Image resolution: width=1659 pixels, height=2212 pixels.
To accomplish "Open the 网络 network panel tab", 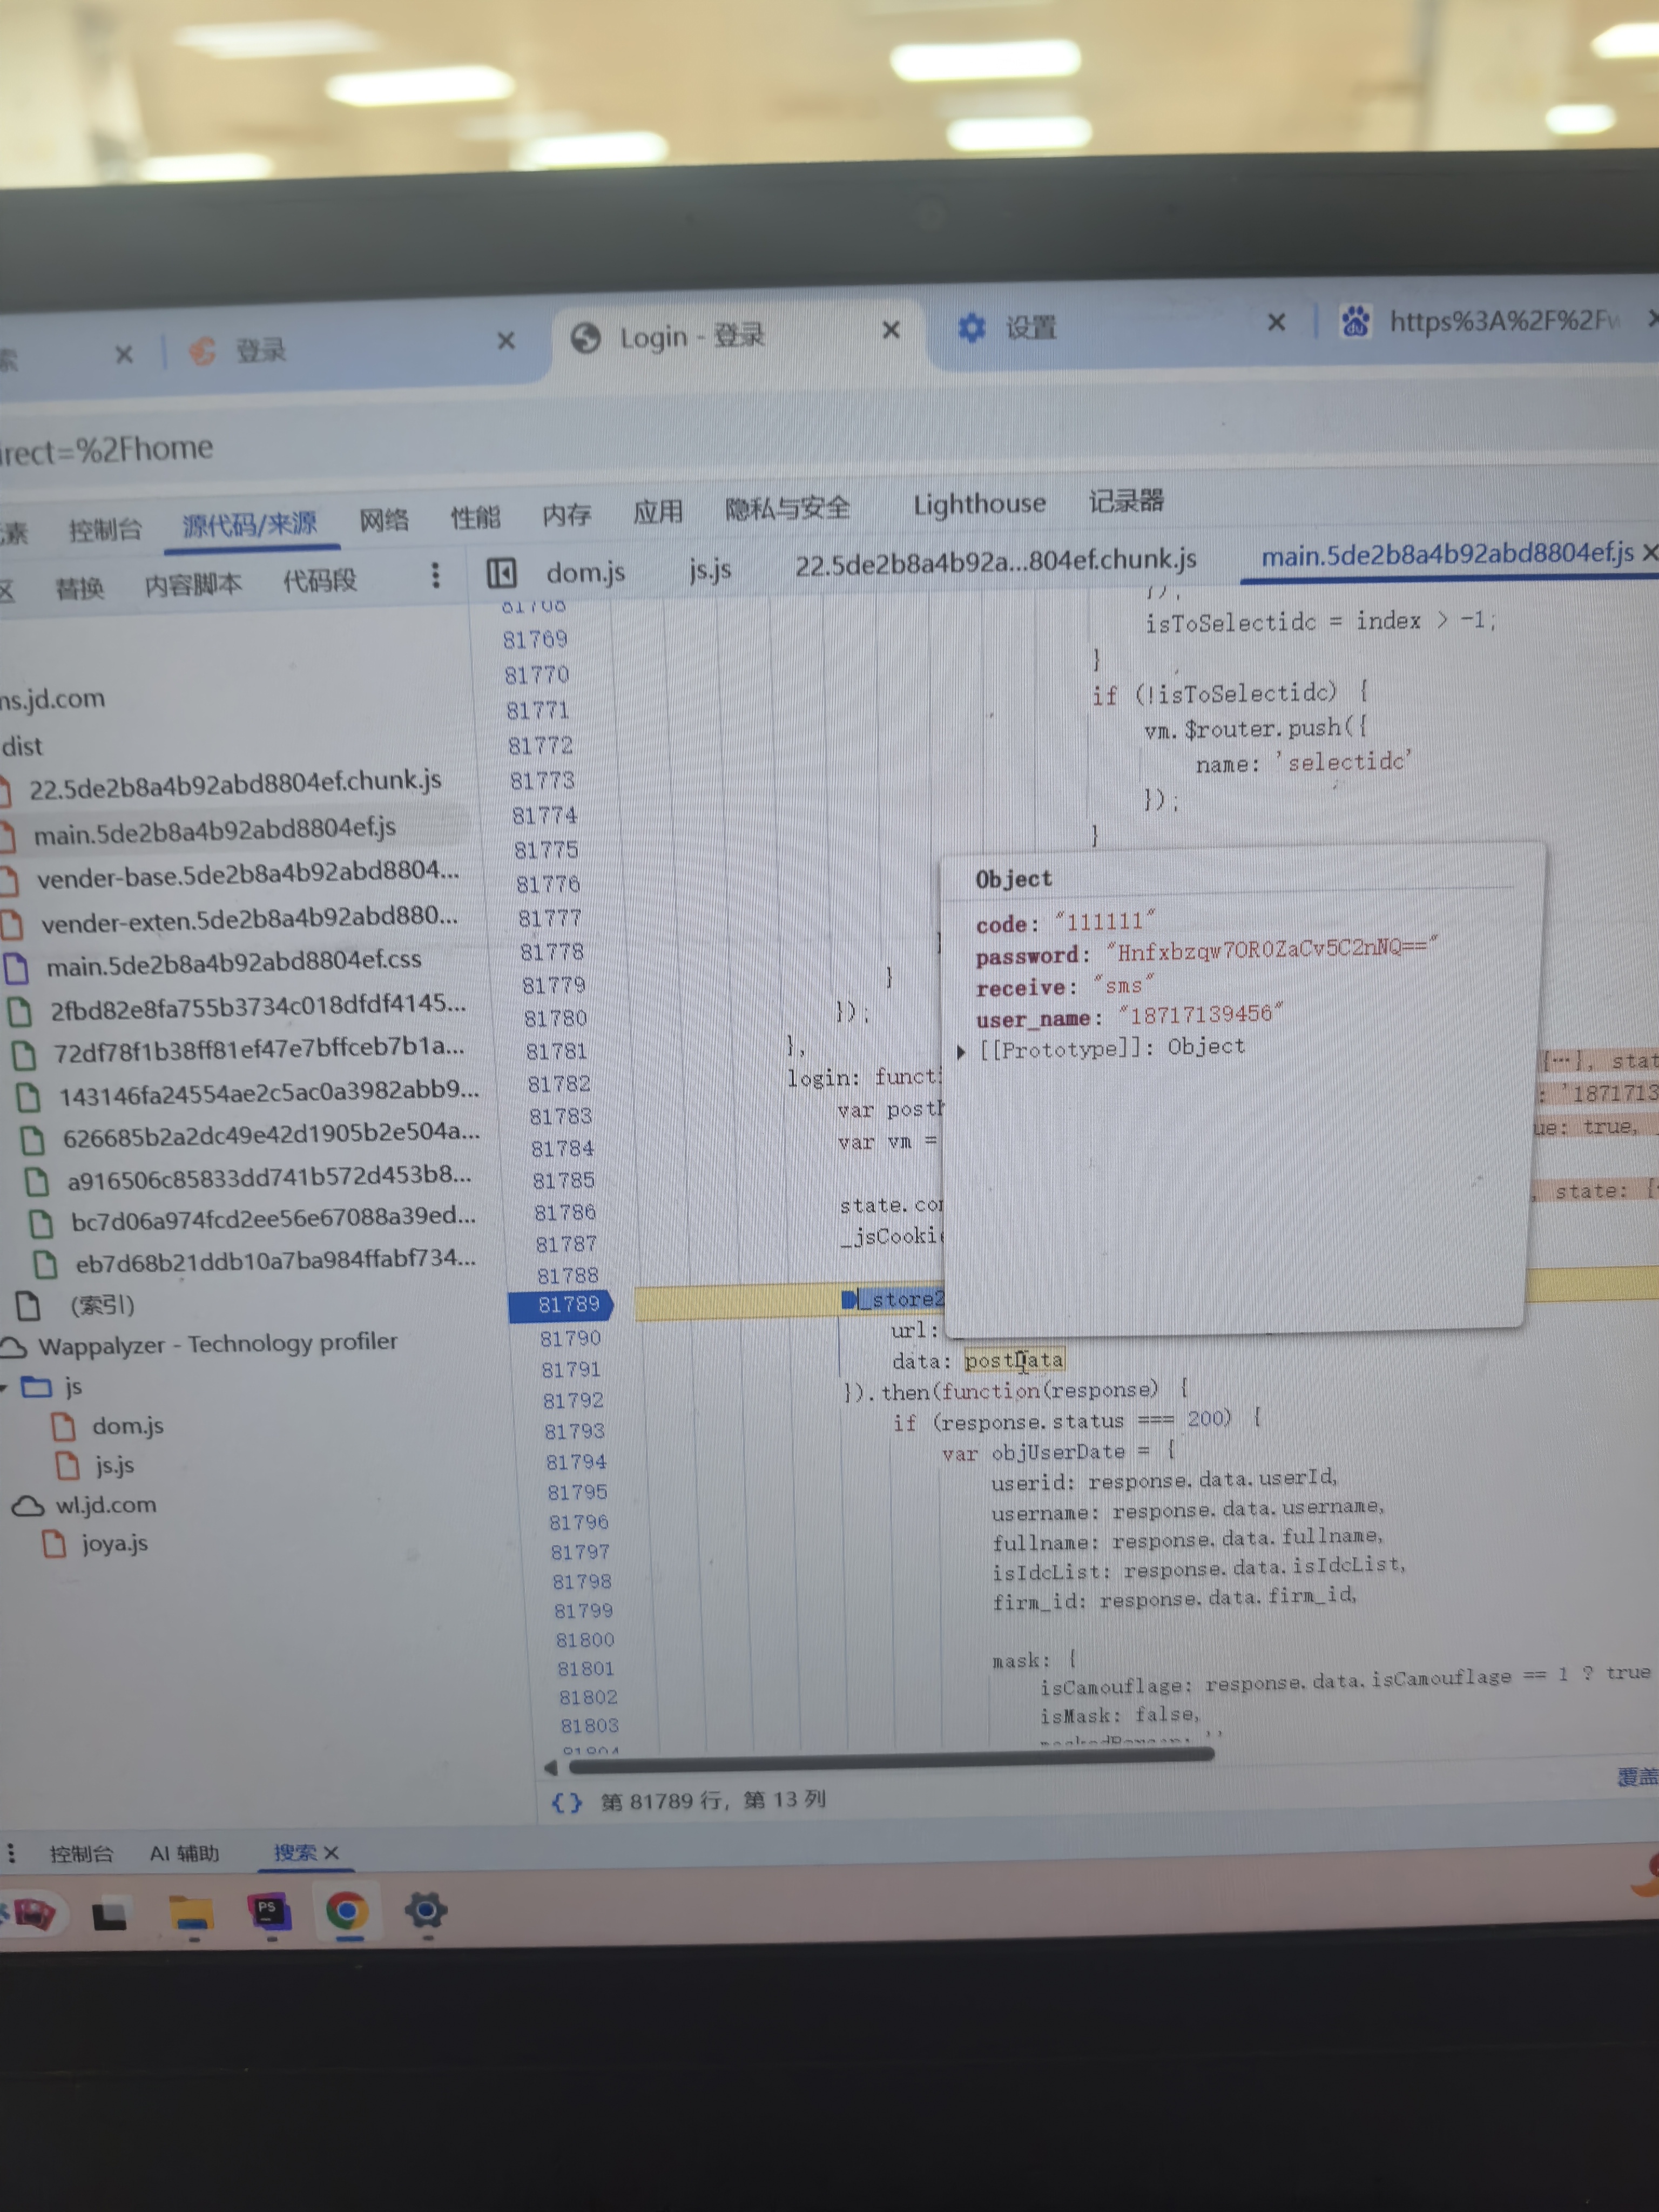I will 384,519.
